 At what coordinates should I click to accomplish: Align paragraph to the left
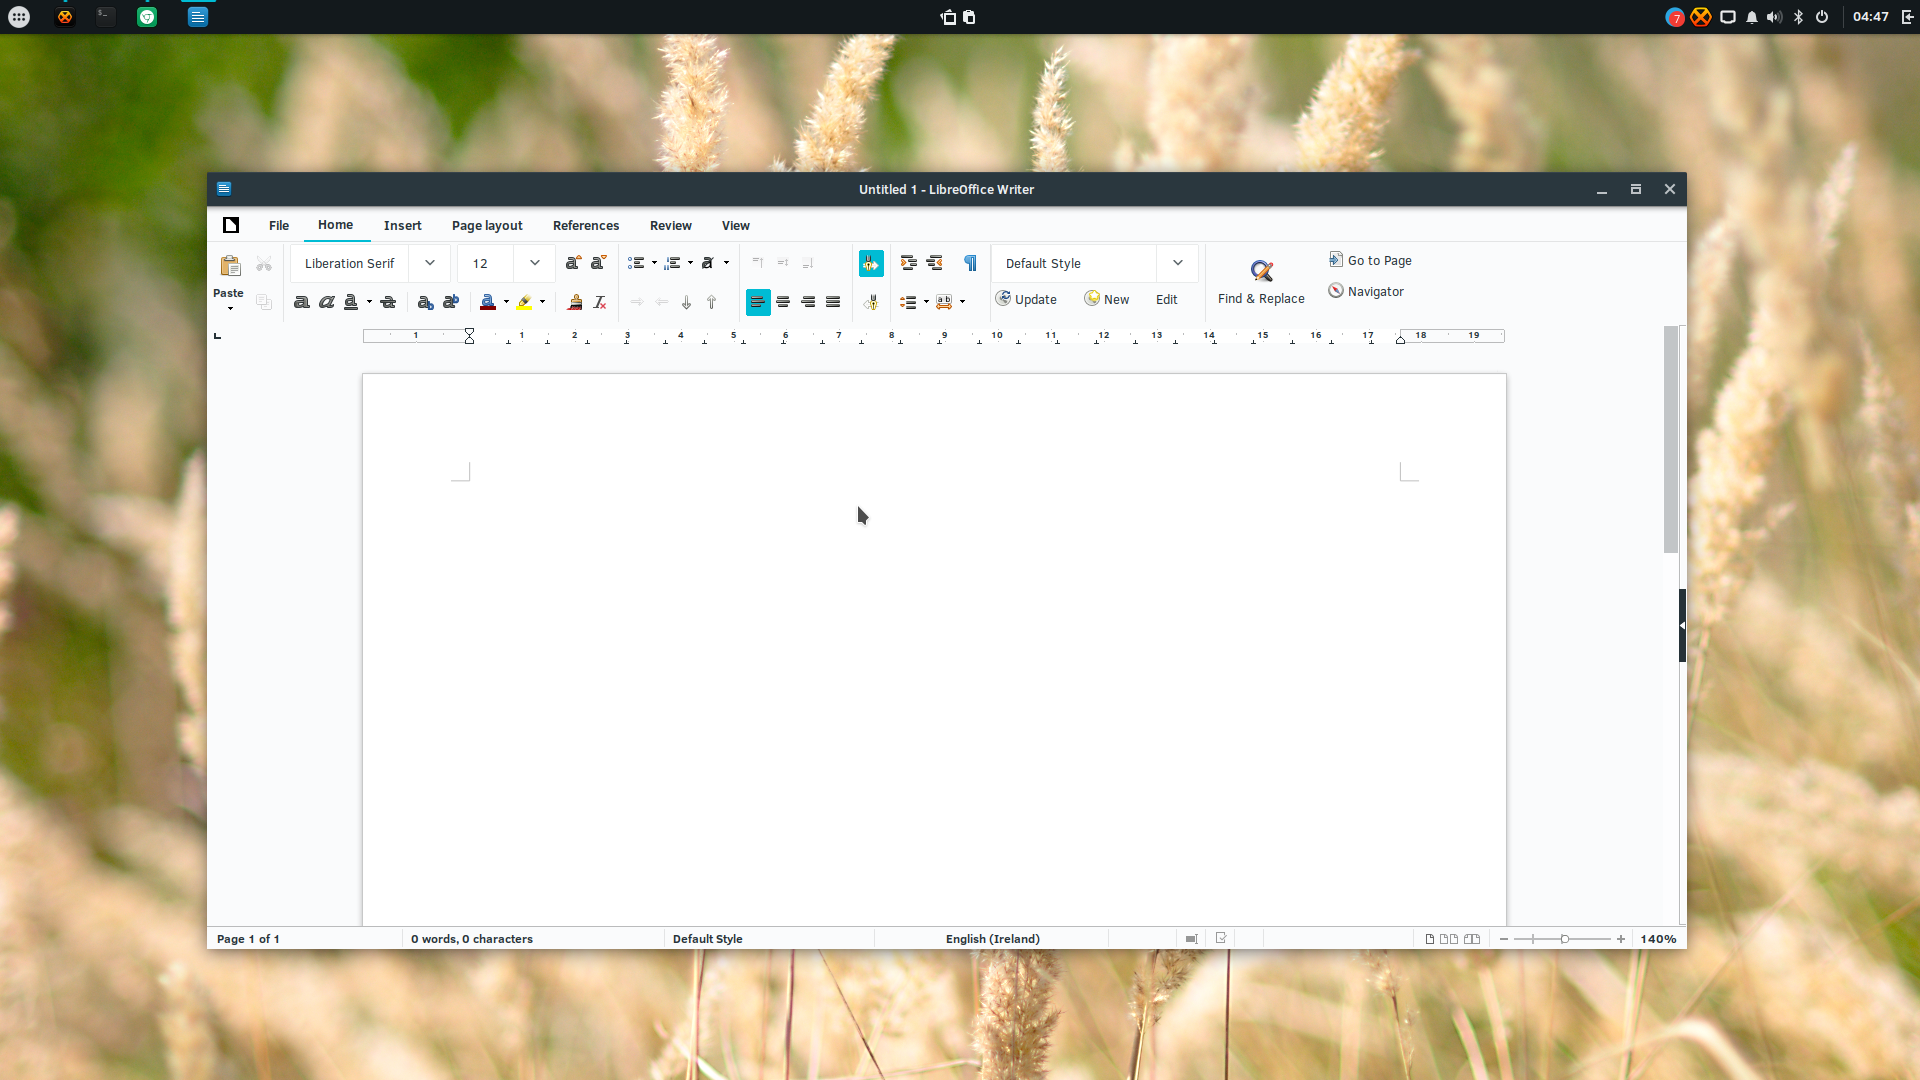(758, 302)
